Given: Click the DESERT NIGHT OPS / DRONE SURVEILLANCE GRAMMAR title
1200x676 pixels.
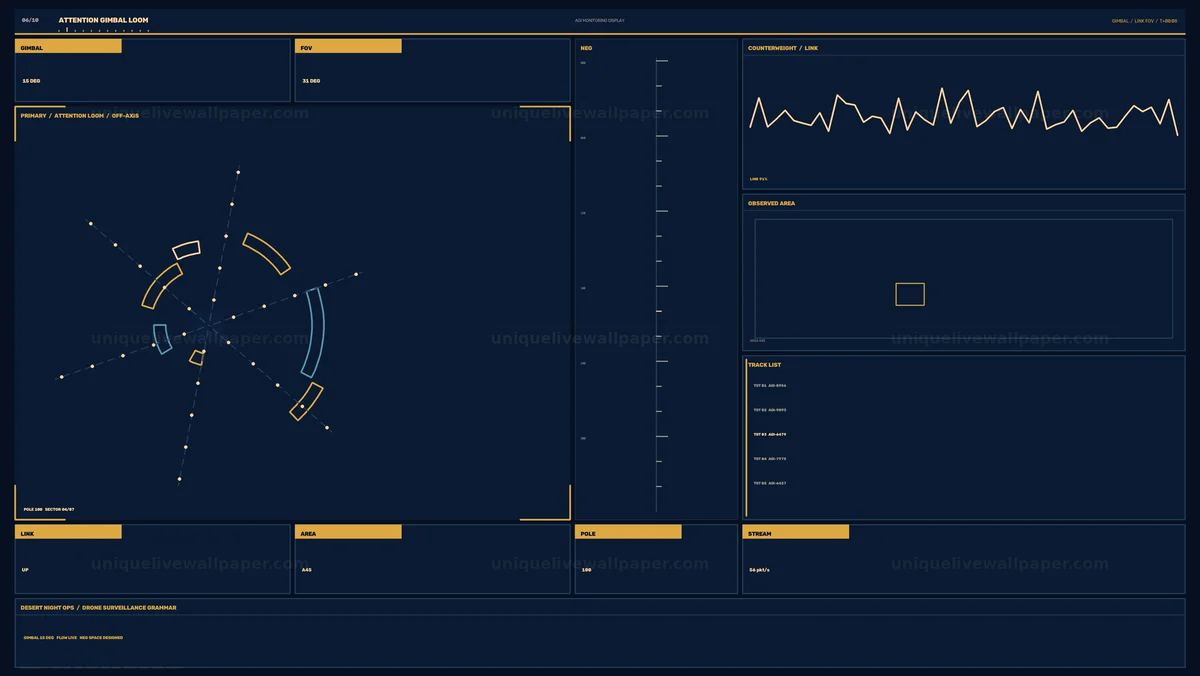Looking at the screenshot, I should pos(98,607).
